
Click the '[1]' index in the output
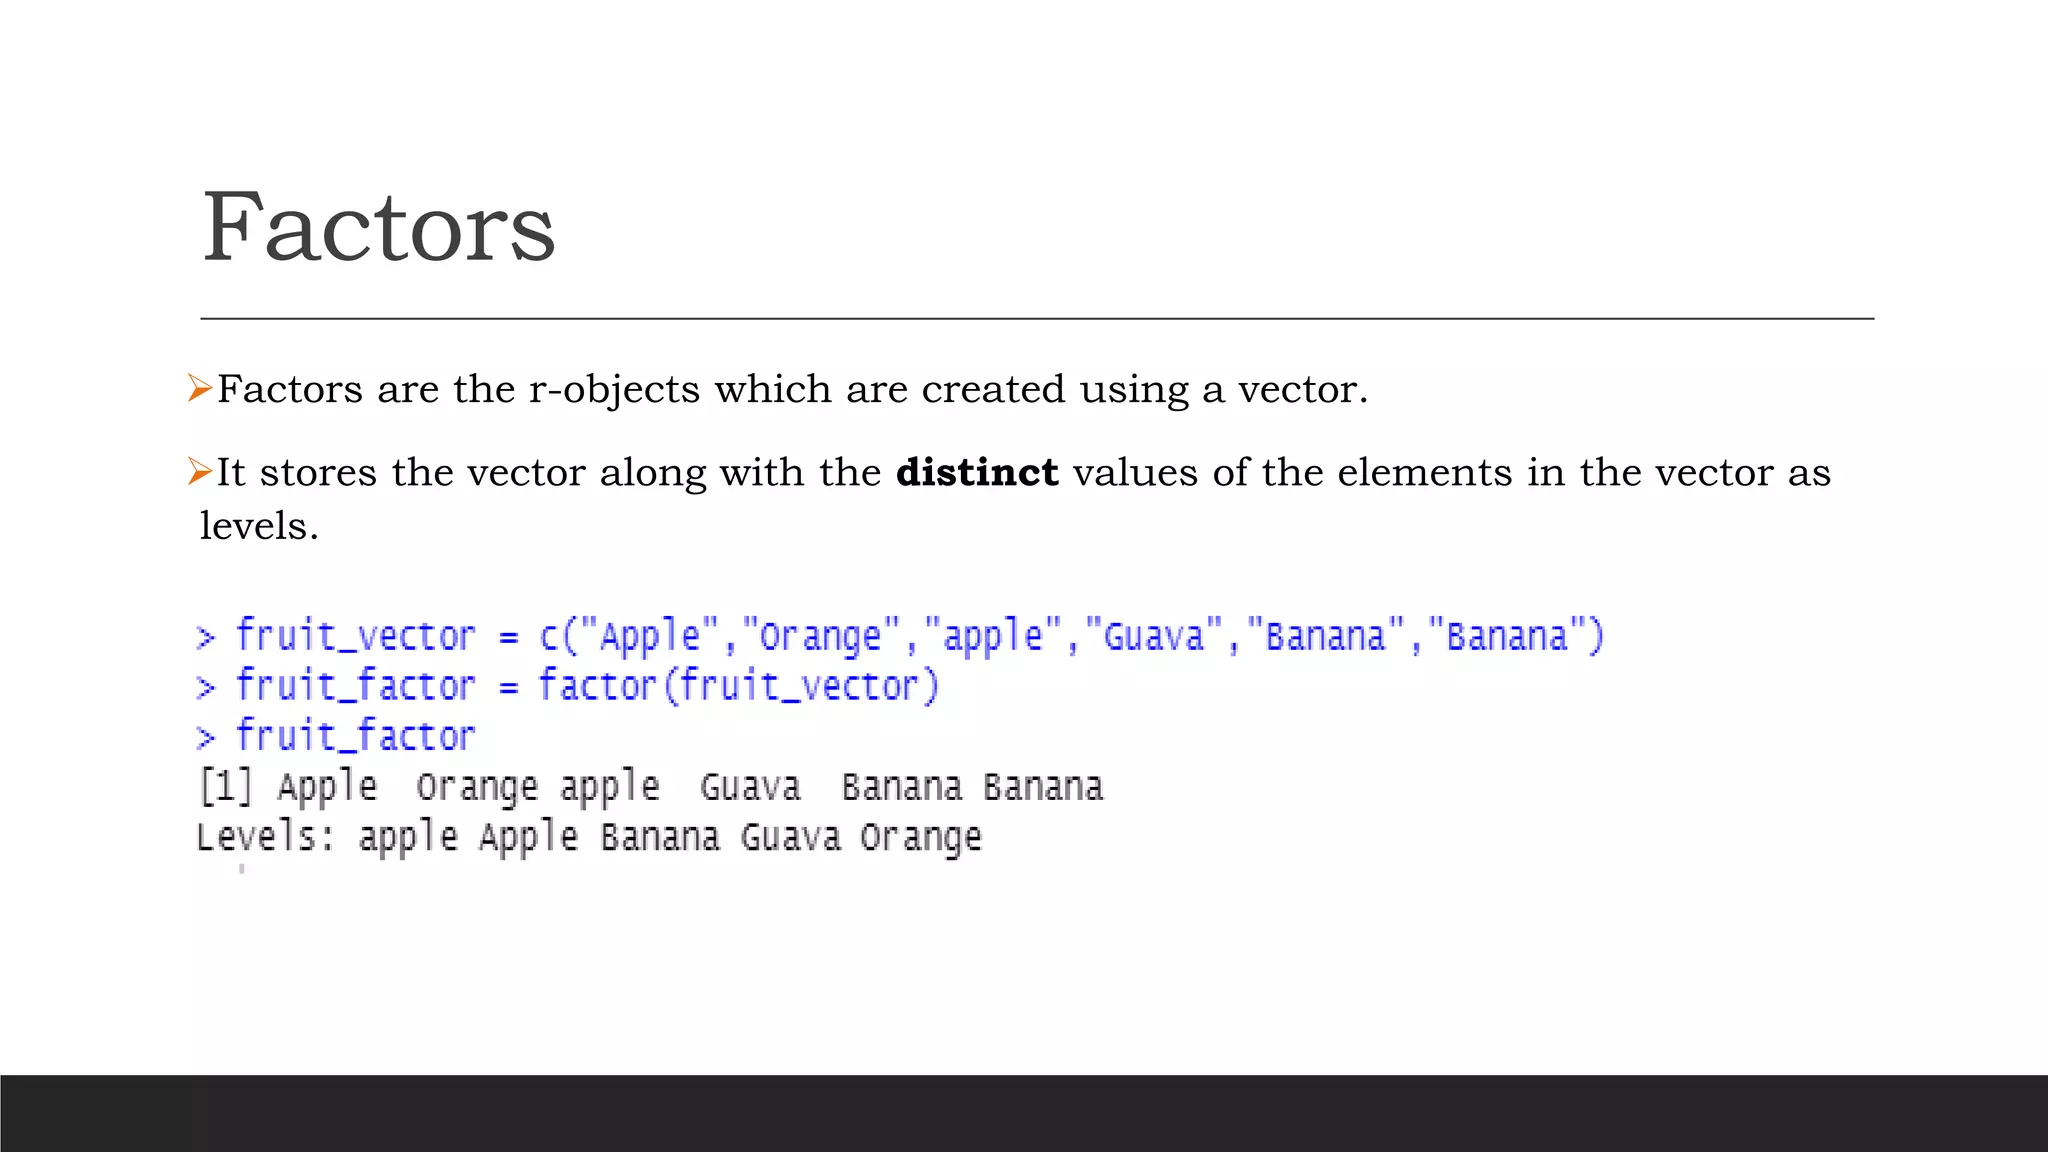[225, 787]
